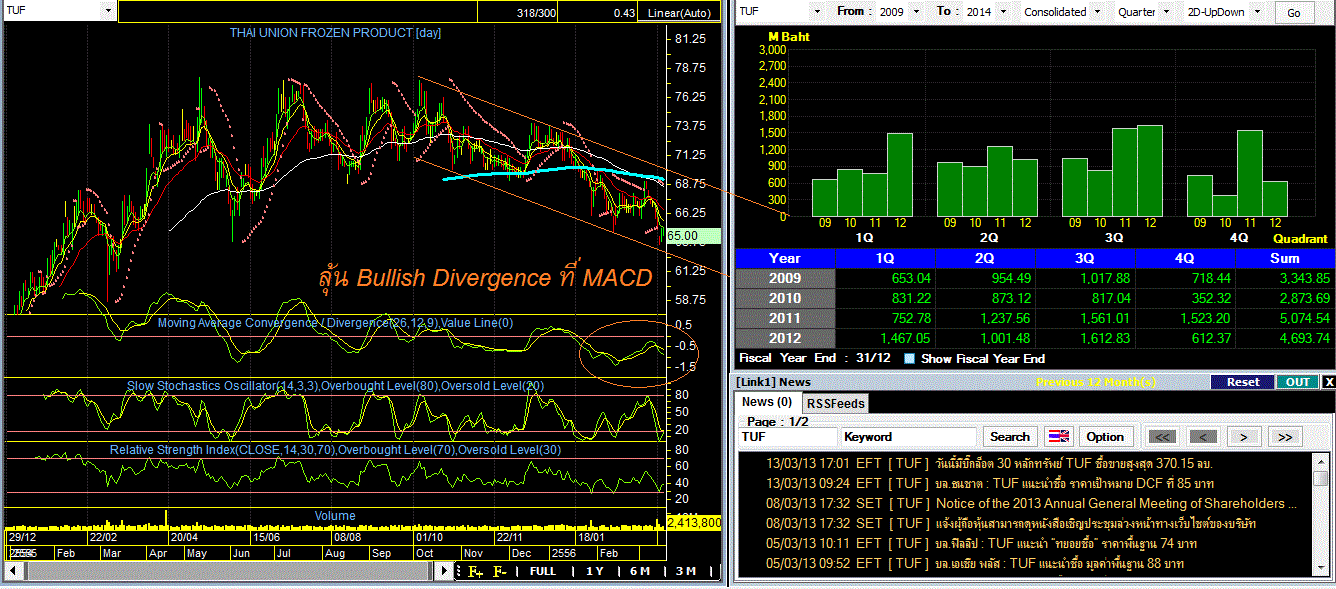Jump to first news page (<<)
The height and width of the screenshot is (589, 1336).
point(1161,437)
